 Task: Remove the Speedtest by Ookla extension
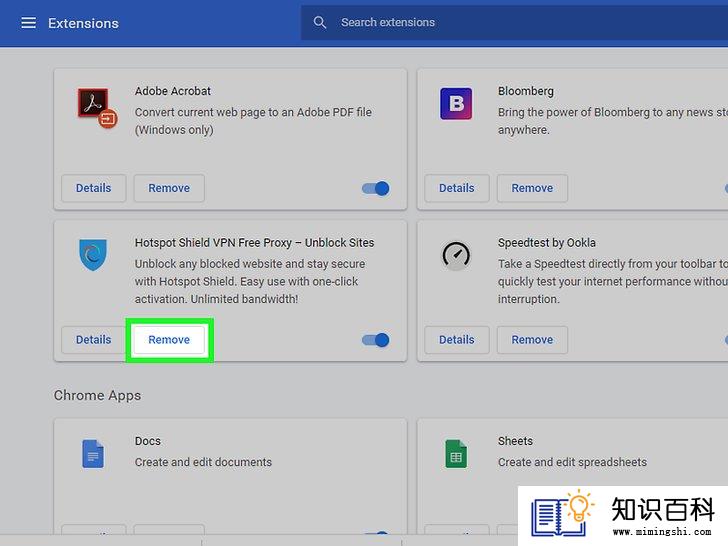pyautogui.click(x=532, y=340)
